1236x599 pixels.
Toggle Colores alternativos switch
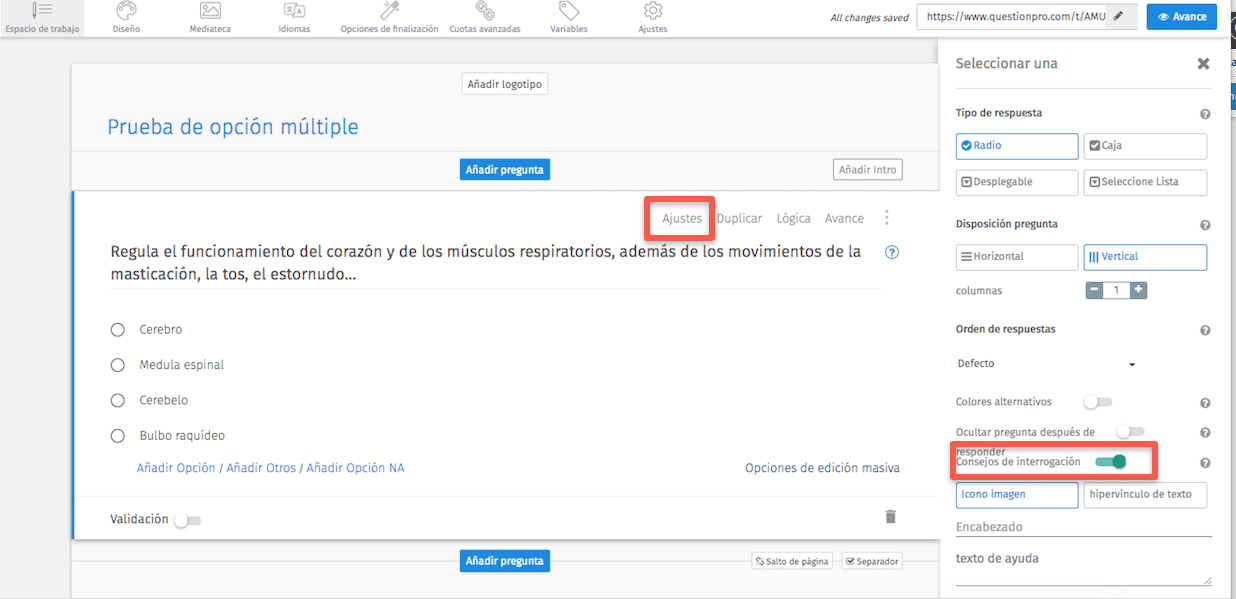[1098, 402]
